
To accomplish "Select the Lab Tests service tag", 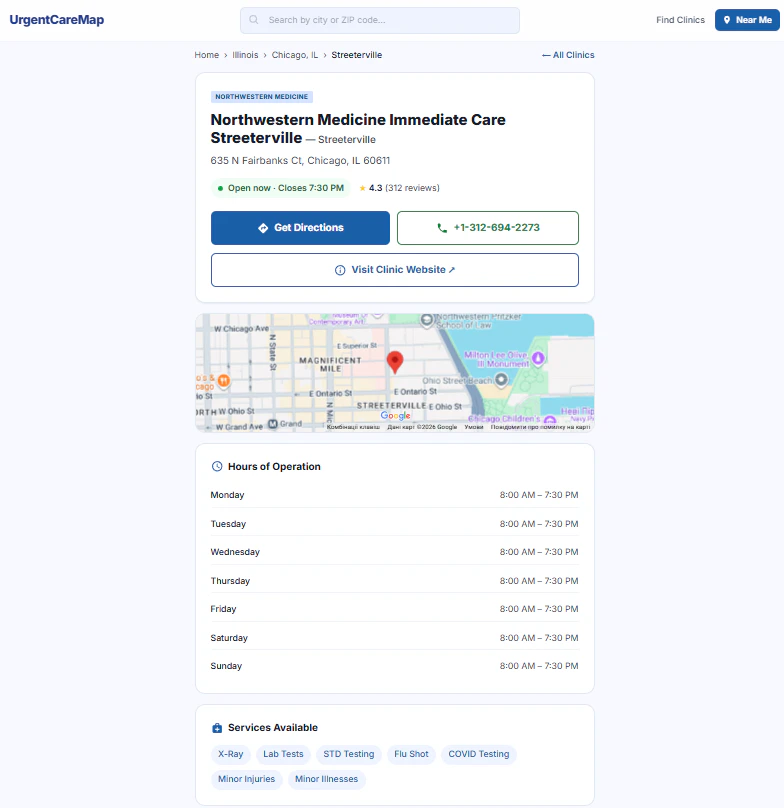I will pyautogui.click(x=283, y=754).
